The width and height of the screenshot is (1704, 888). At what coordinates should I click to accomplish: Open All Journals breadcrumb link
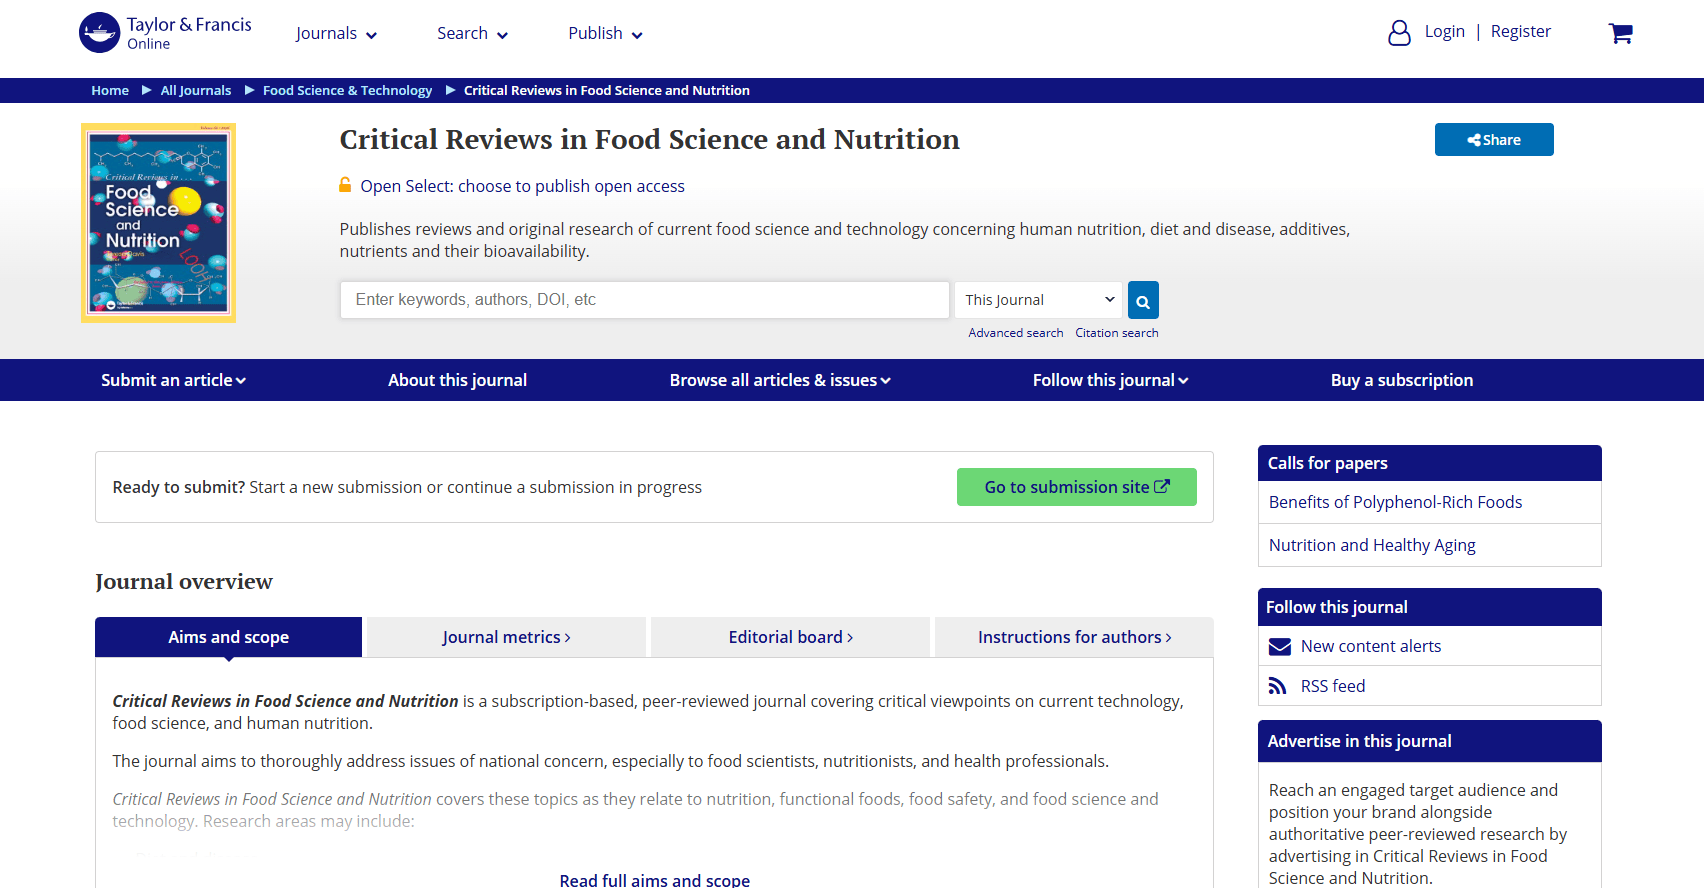196,90
